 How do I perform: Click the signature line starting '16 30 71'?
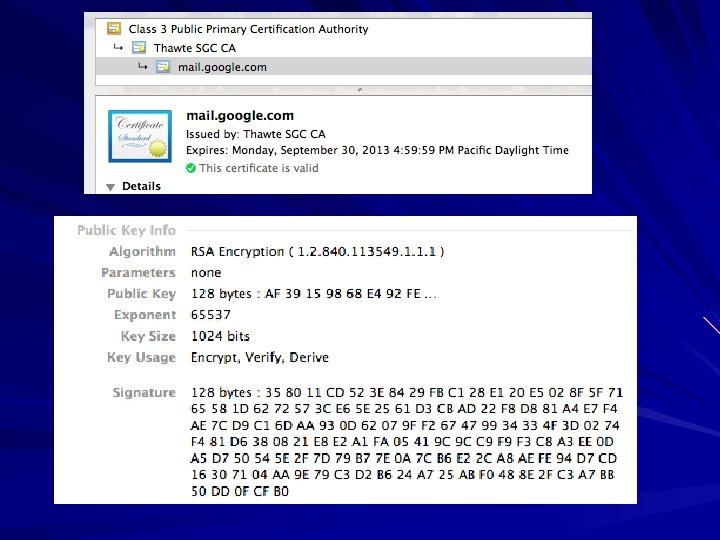(403, 475)
